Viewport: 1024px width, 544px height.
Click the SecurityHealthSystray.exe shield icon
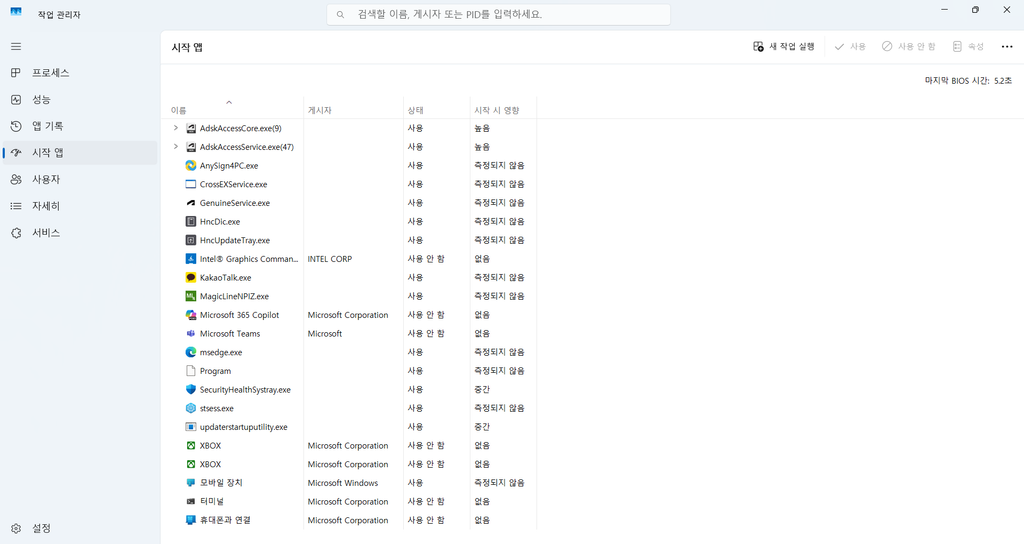pos(191,389)
